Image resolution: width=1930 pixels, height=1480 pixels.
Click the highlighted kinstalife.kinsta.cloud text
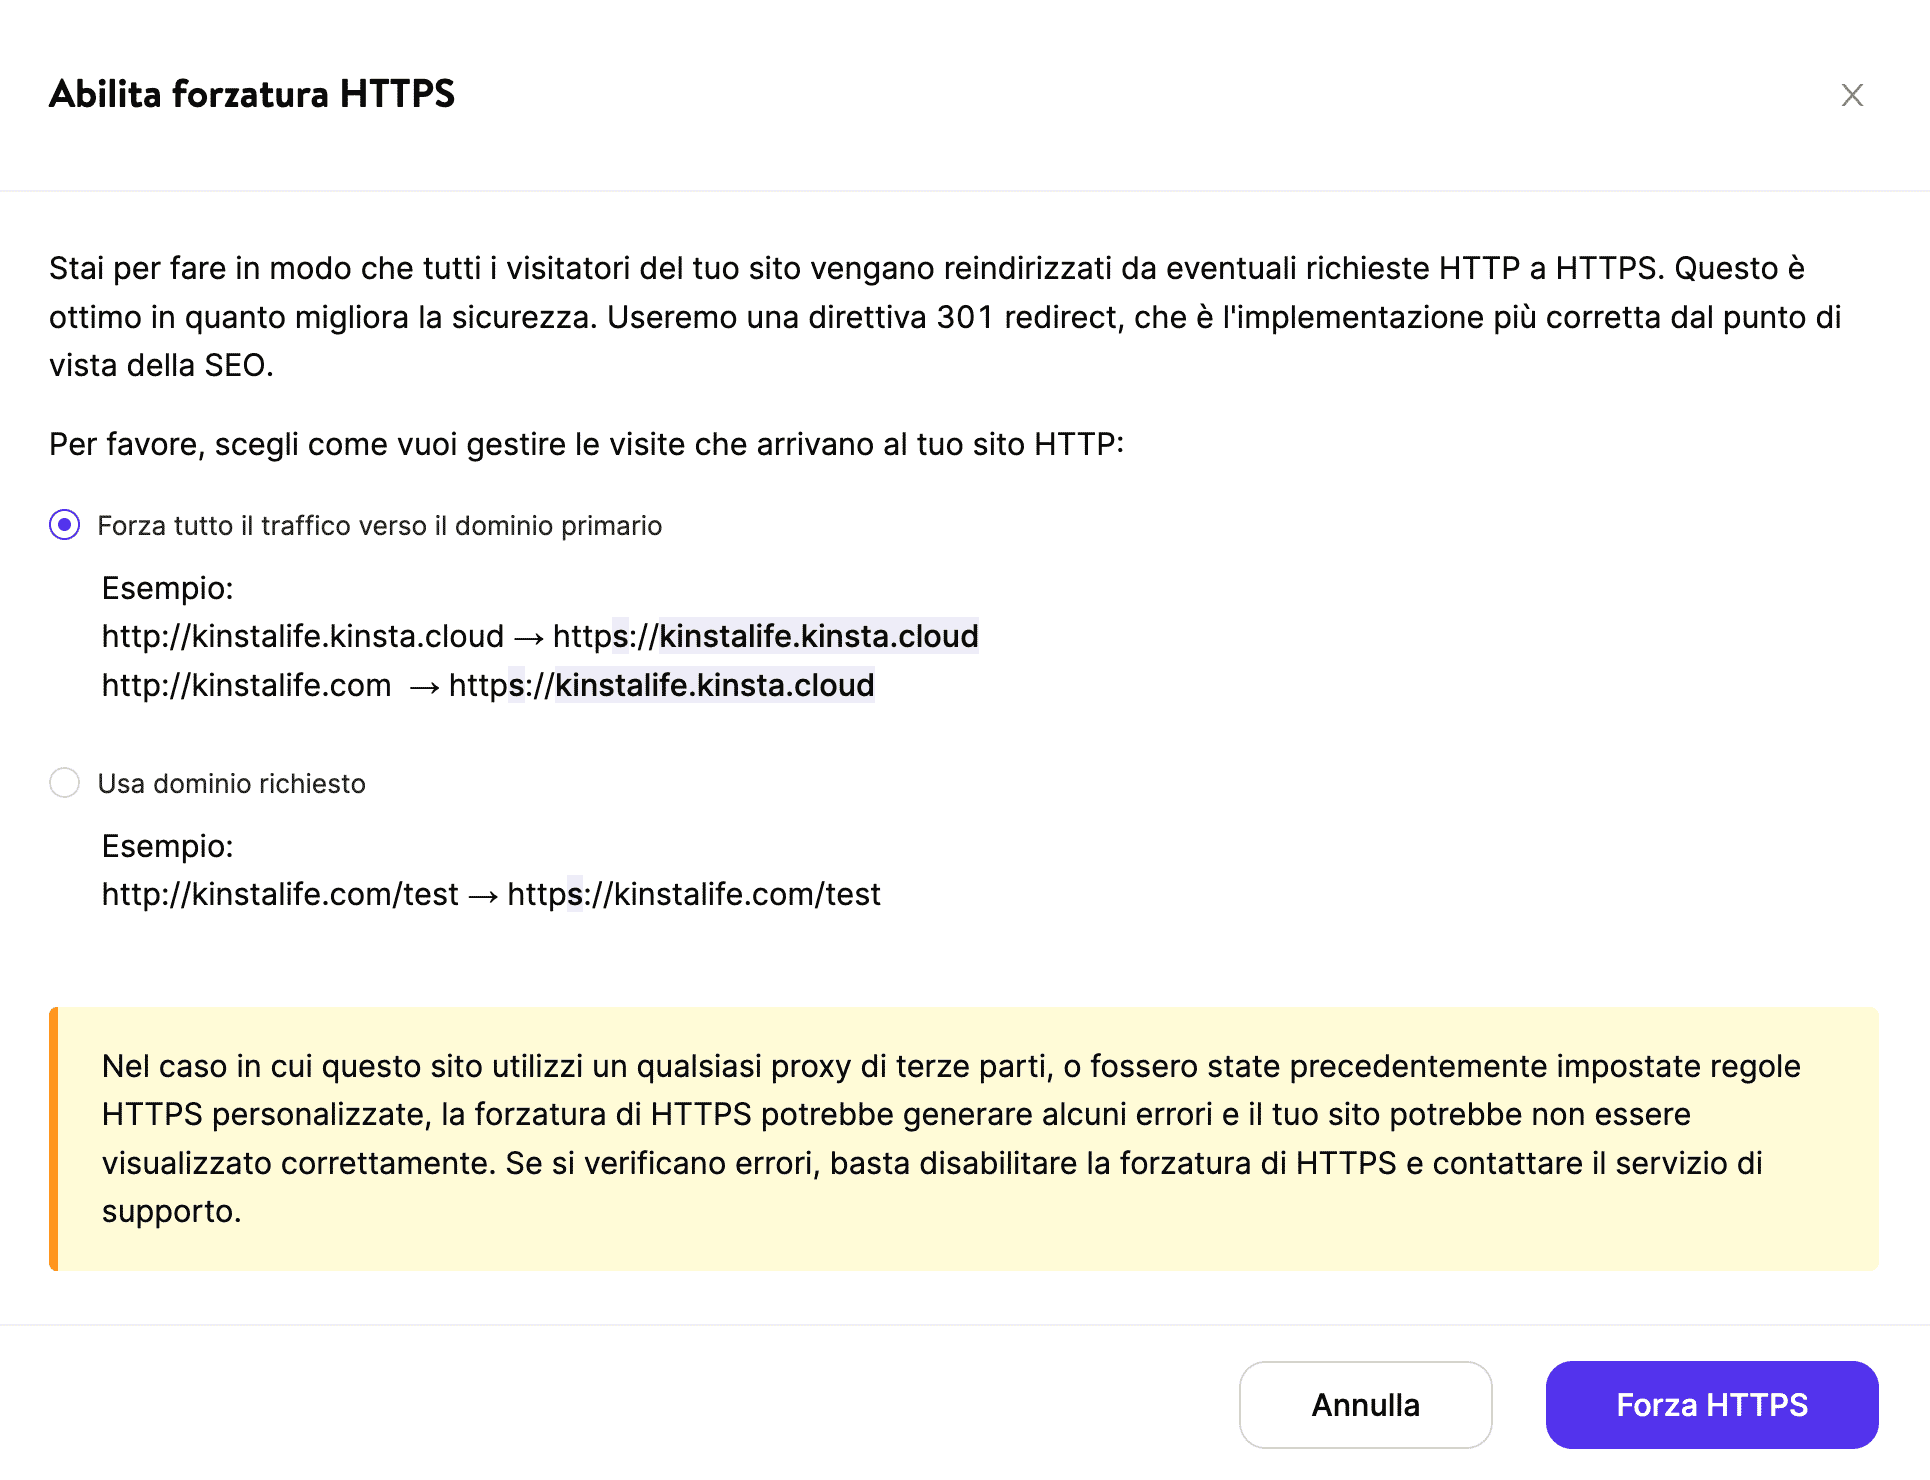818,636
